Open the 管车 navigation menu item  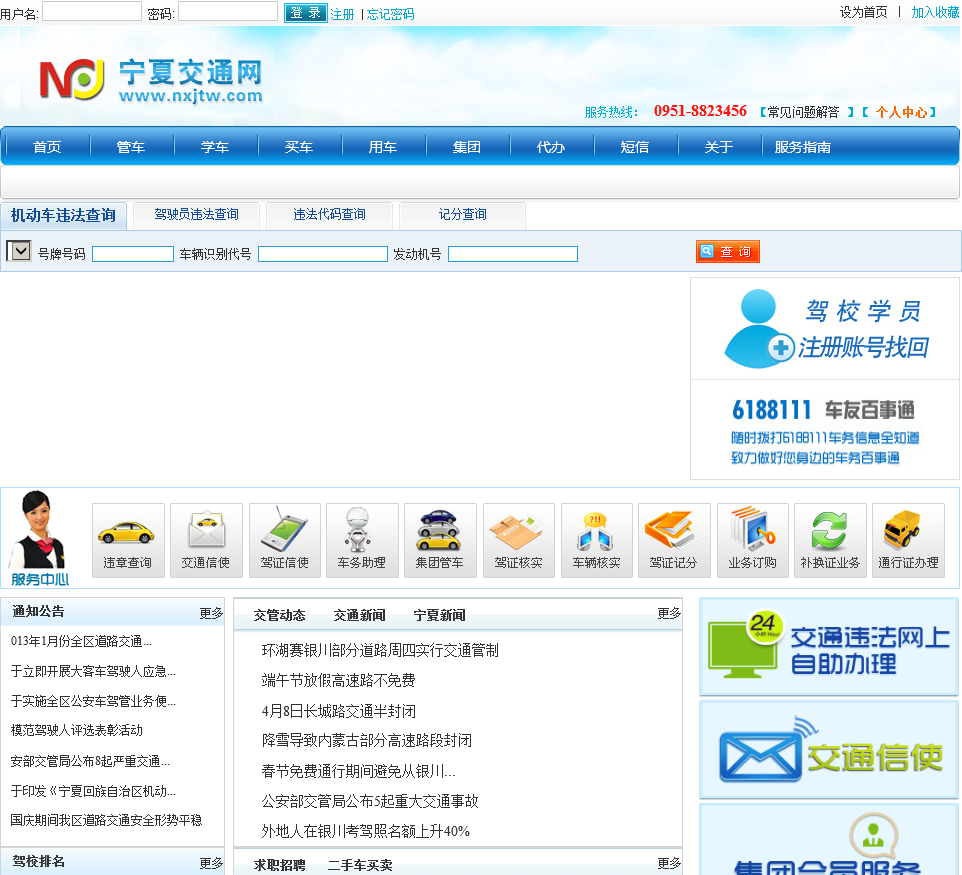(131, 147)
